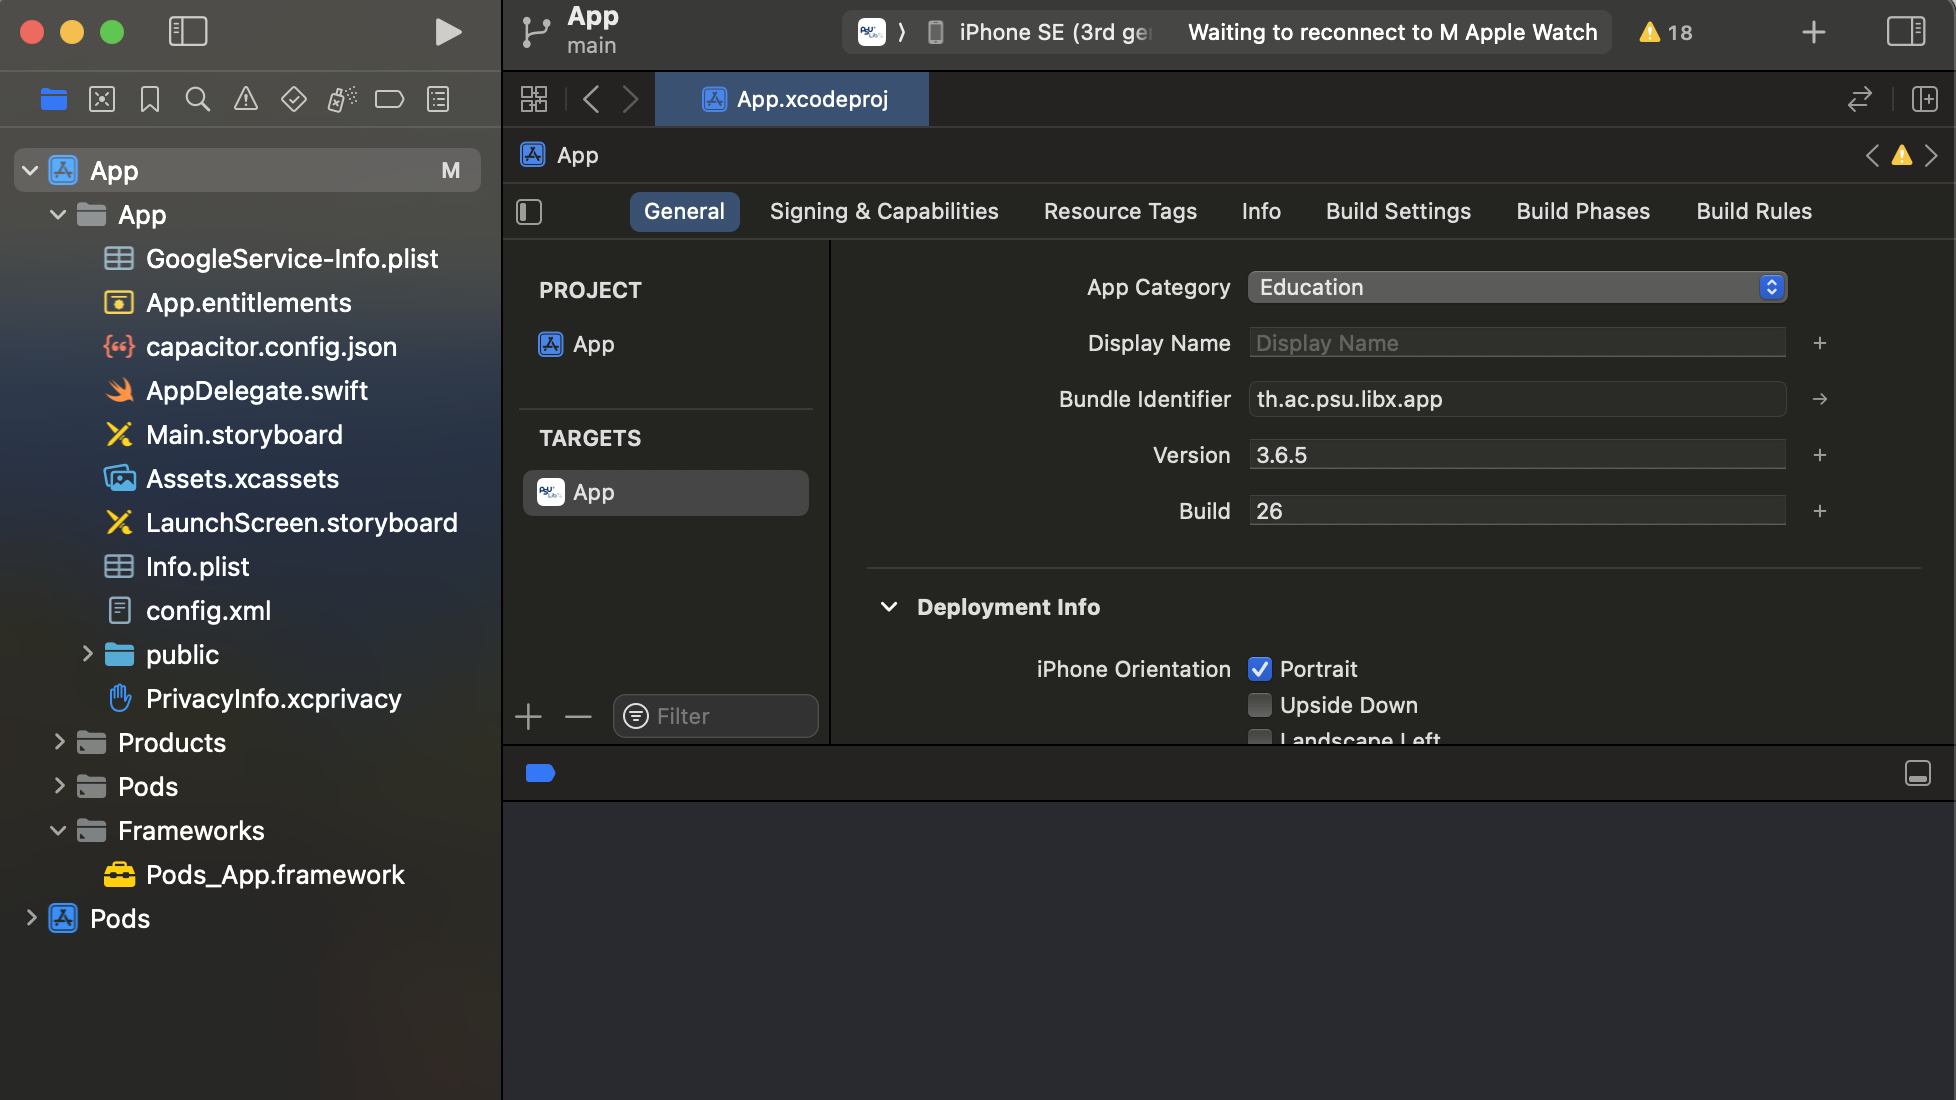Open the Find navigator magnifier icon

click(x=198, y=99)
